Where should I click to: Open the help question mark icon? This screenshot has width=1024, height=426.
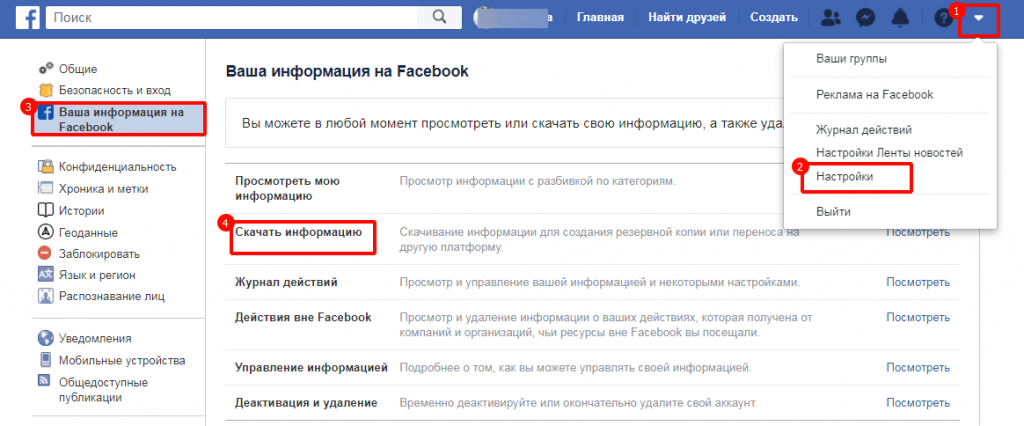(x=944, y=18)
